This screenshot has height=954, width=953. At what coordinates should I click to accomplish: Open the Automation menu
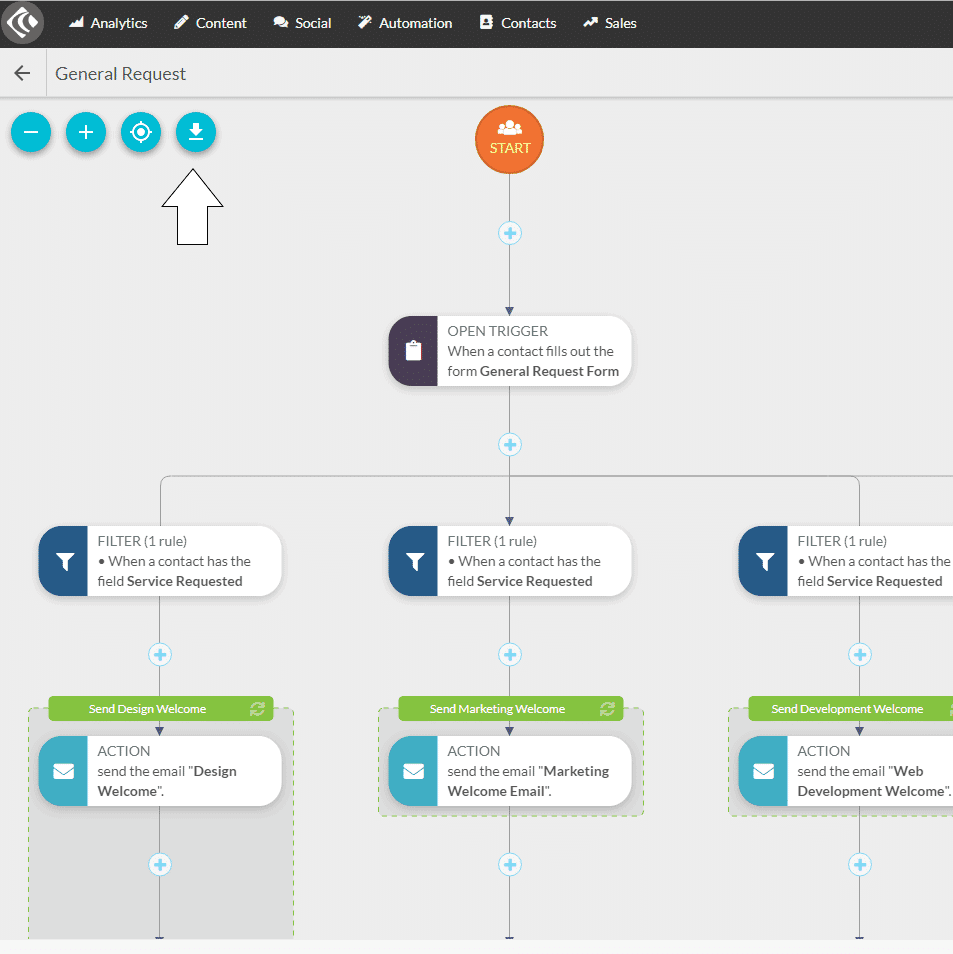[x=405, y=23]
